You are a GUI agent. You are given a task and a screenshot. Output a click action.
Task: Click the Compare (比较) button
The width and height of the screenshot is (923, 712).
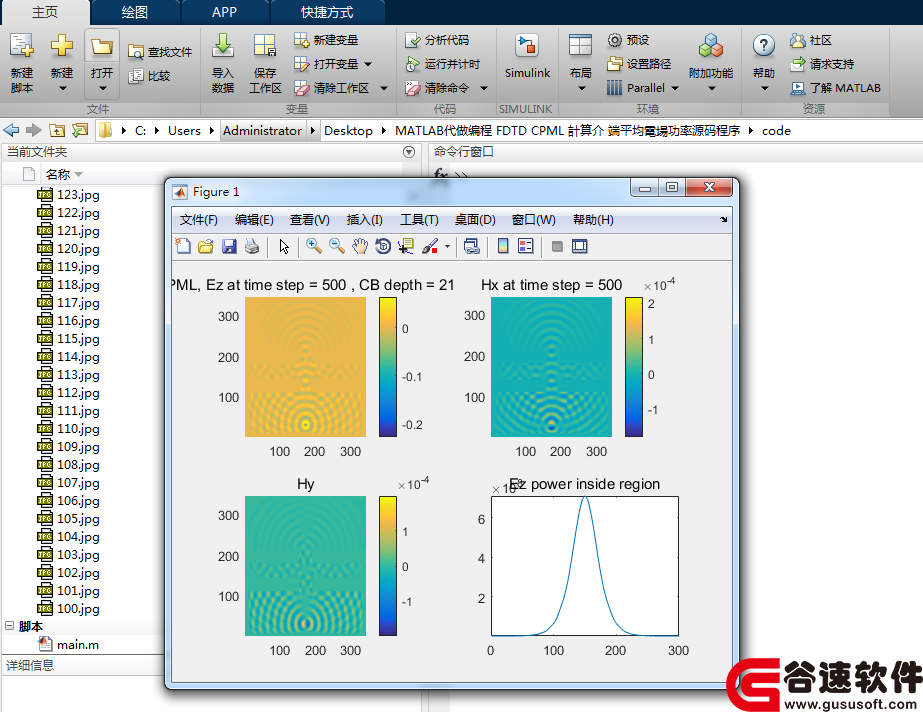click(150, 76)
